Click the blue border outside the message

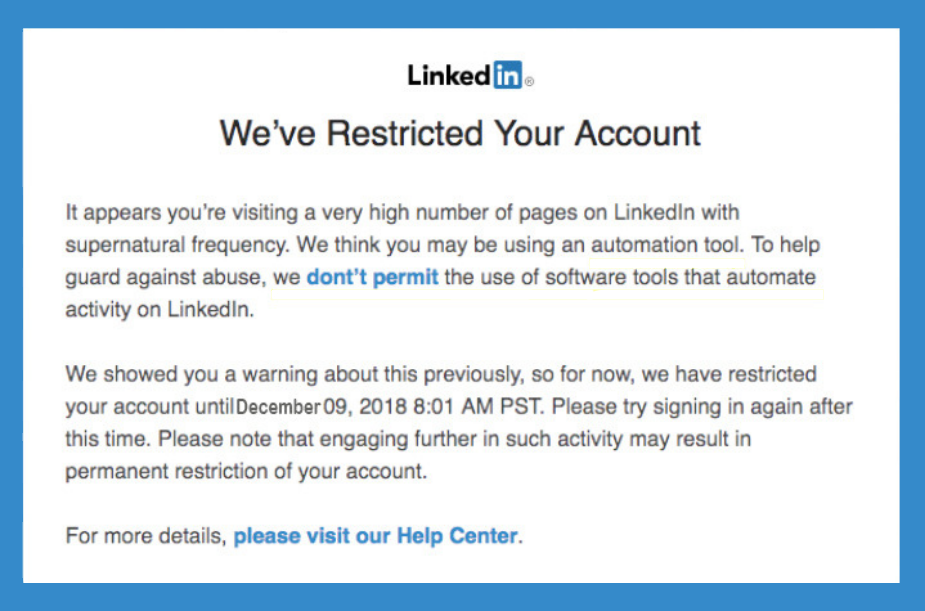(10, 300)
